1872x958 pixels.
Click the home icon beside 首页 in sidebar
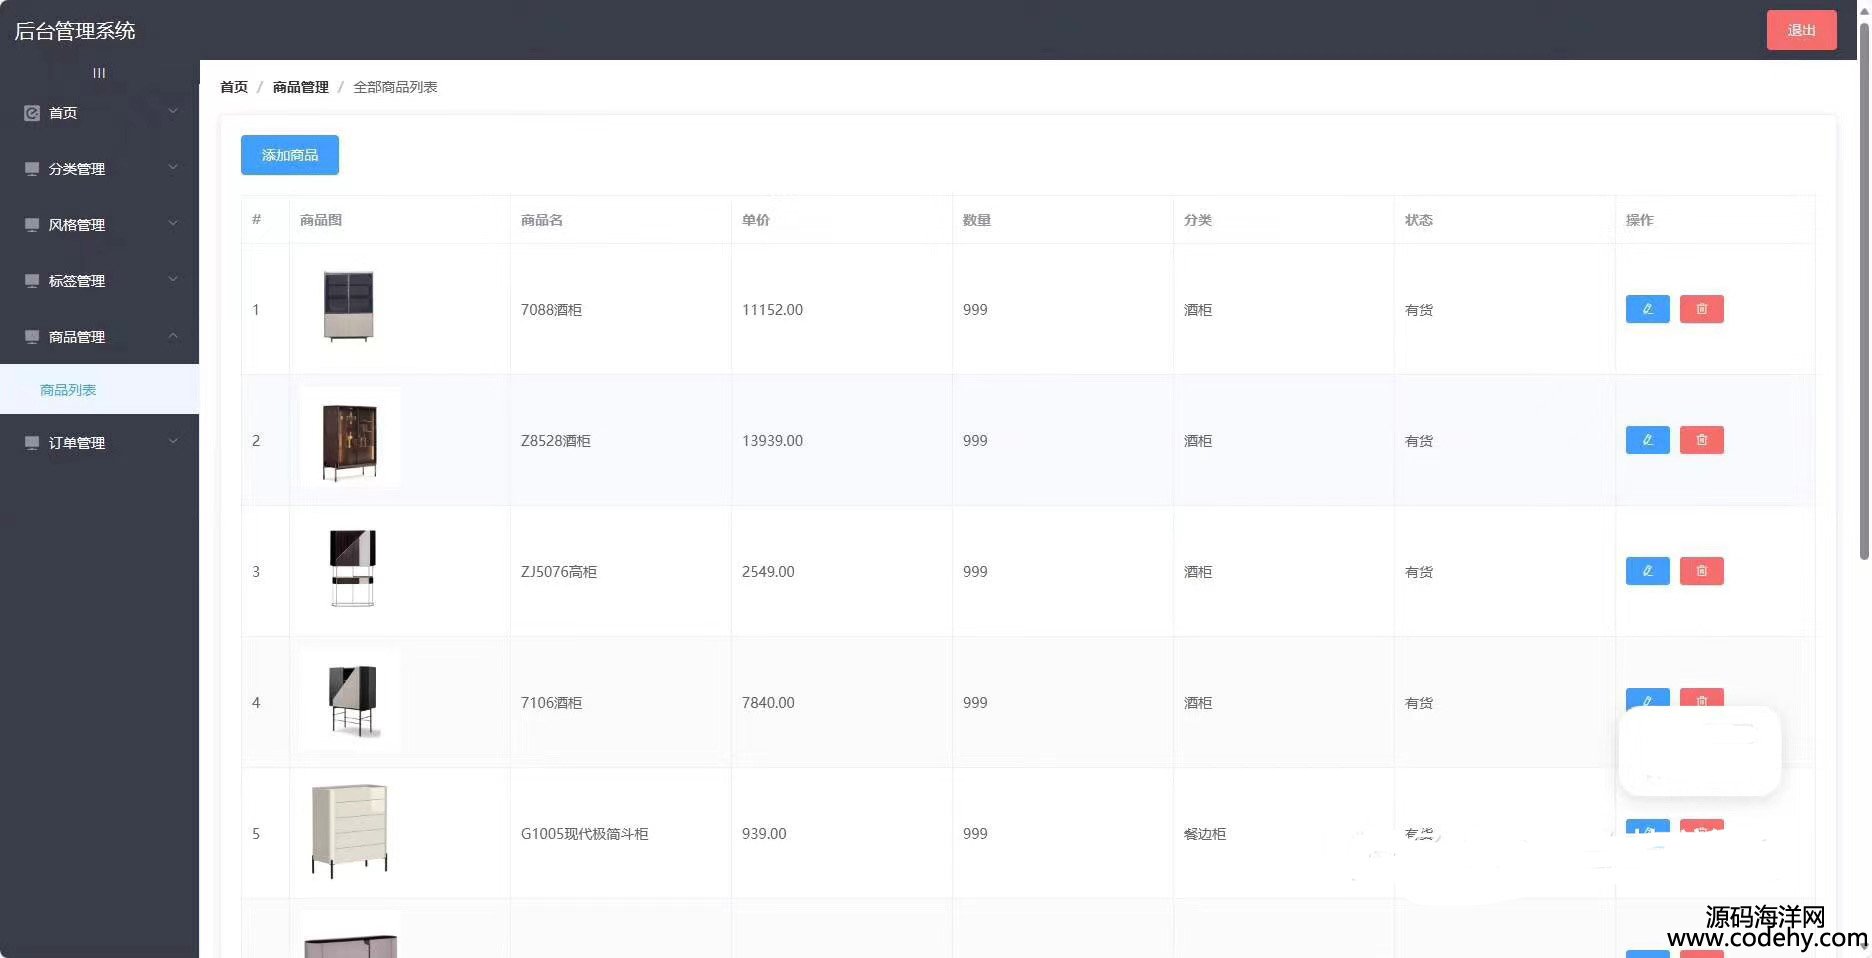click(x=32, y=113)
